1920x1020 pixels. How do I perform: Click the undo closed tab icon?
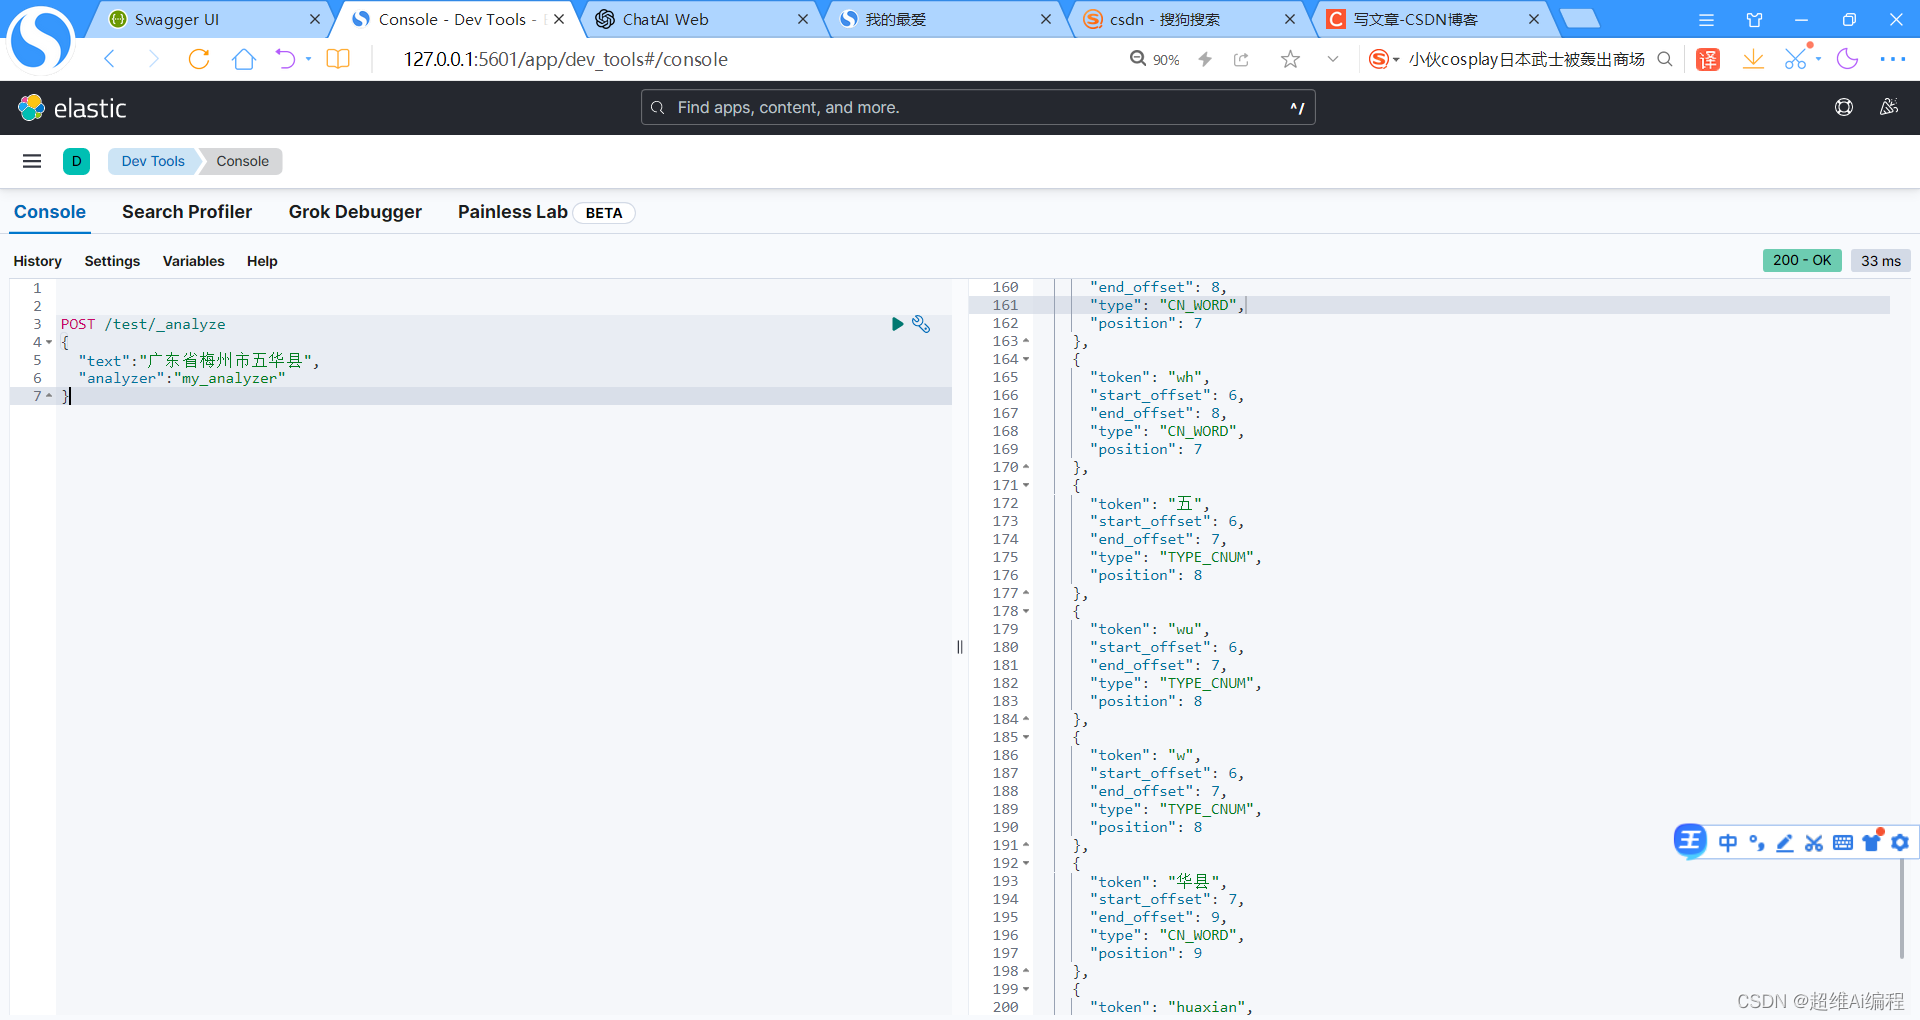(x=285, y=59)
